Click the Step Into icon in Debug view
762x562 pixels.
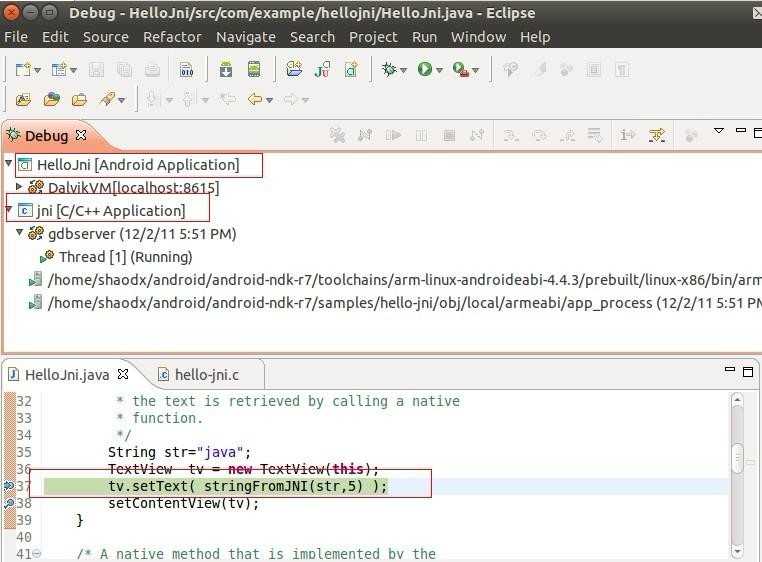511,135
